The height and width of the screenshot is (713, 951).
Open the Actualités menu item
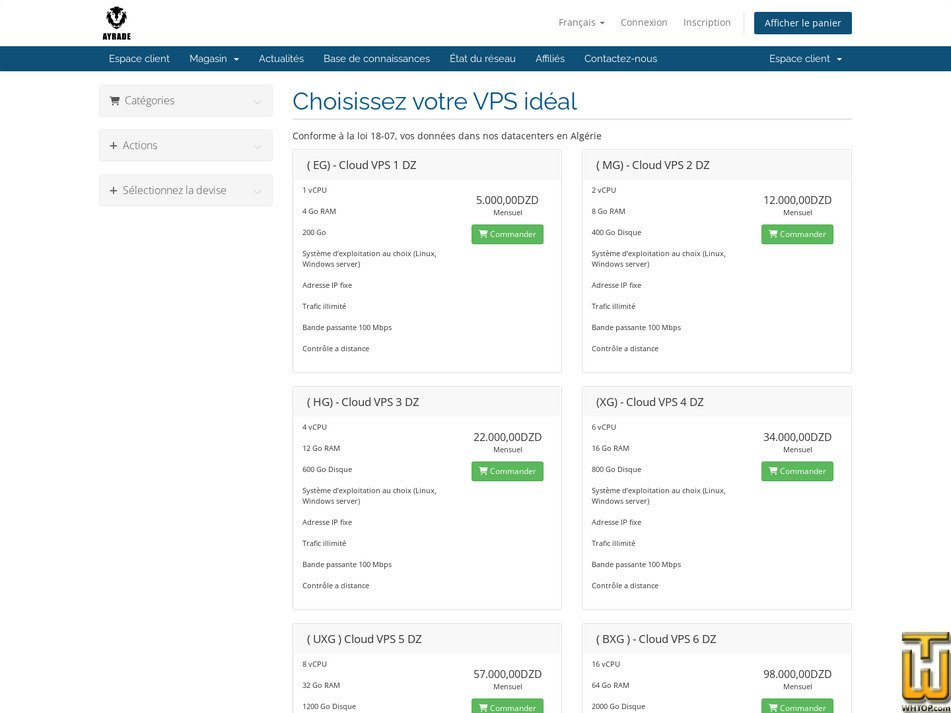281,59
